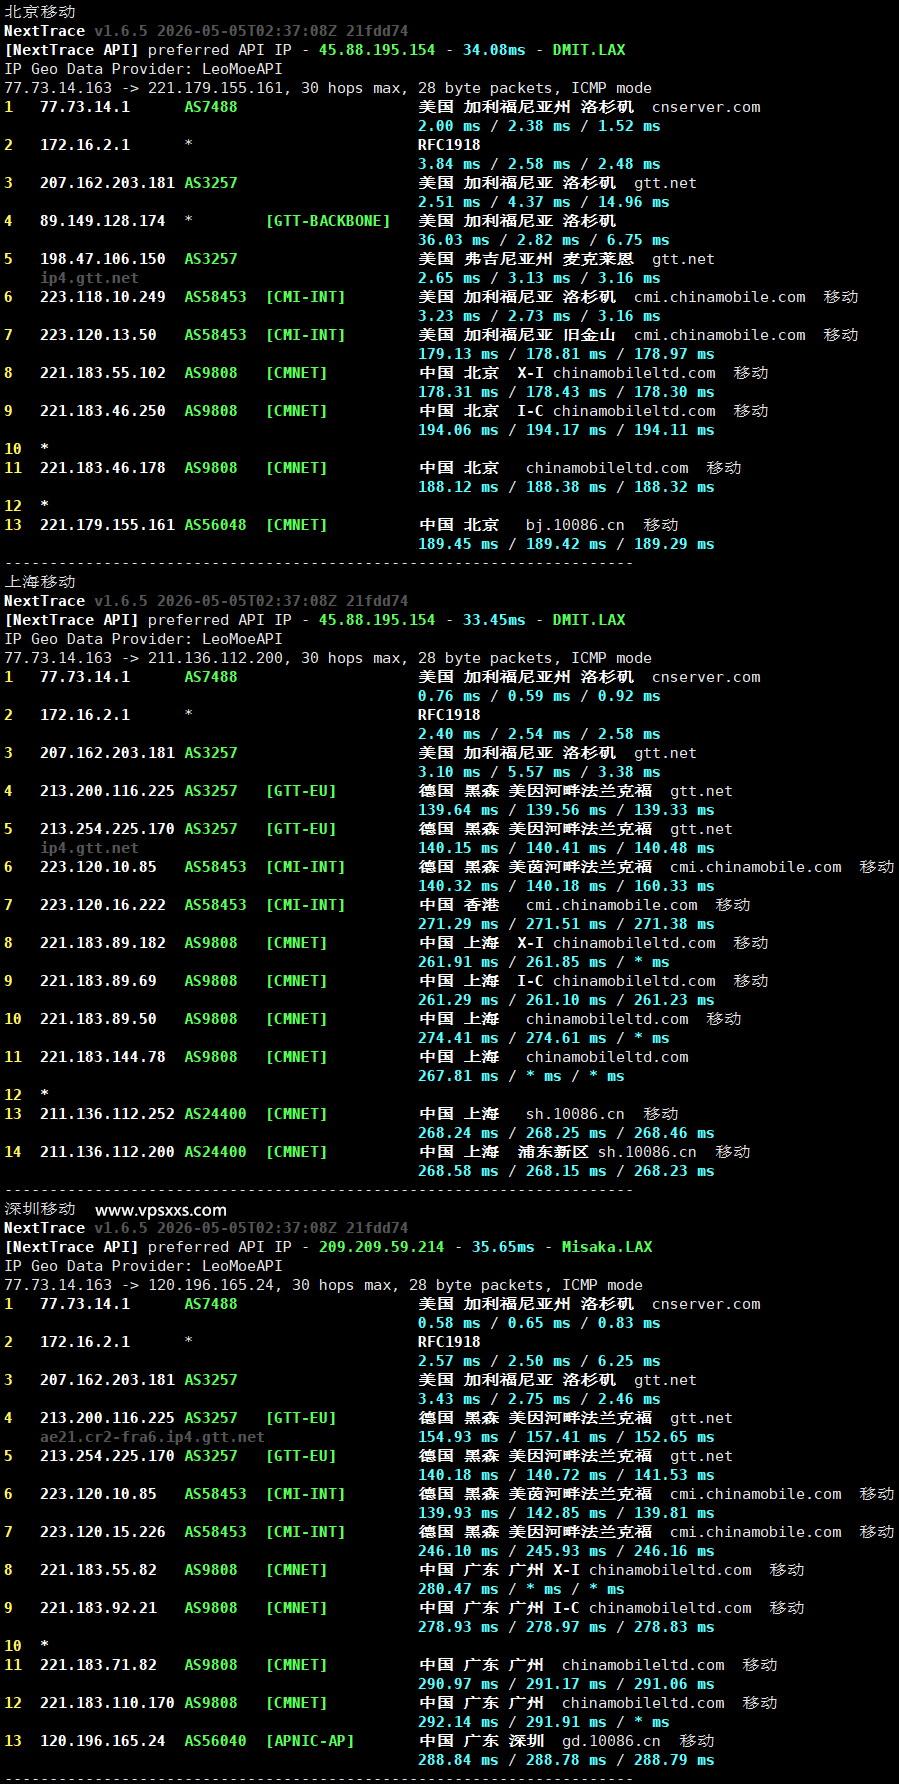899x1784 pixels.
Task: Select the "旧金山" city text
Action: tap(589, 334)
